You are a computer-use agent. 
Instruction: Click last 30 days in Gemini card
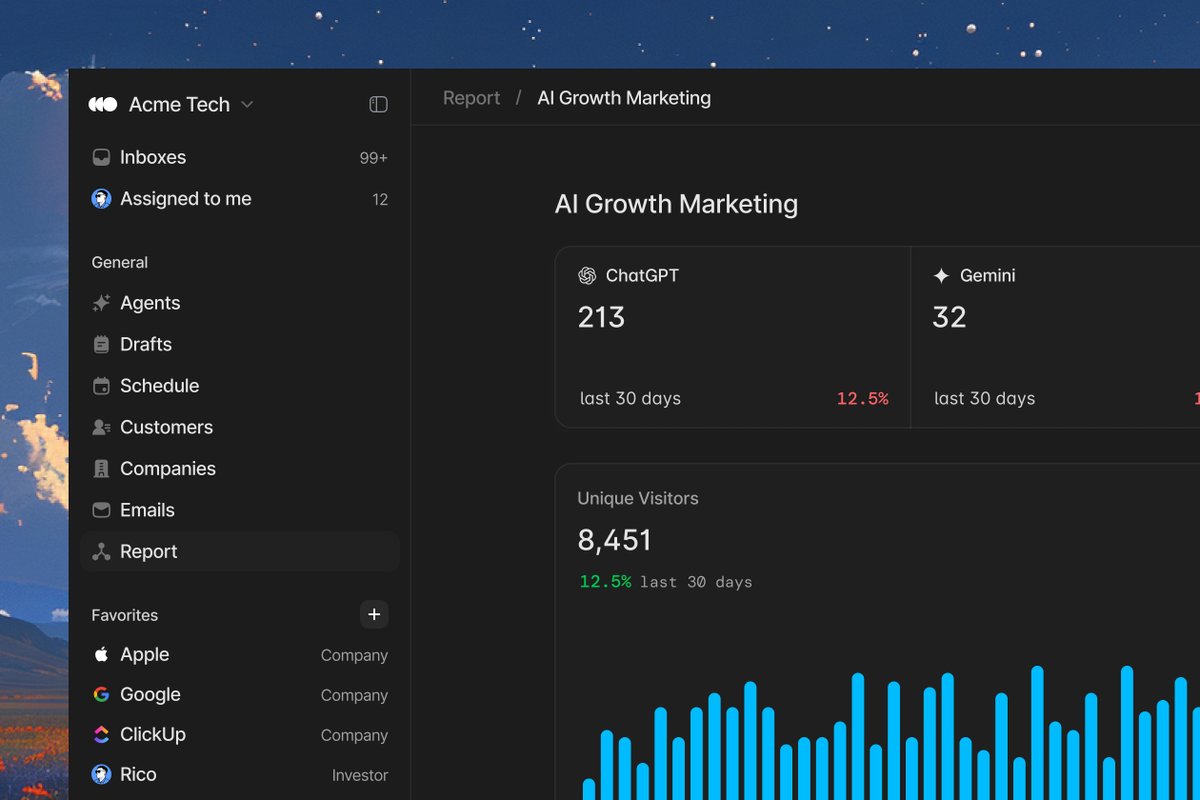pos(985,398)
